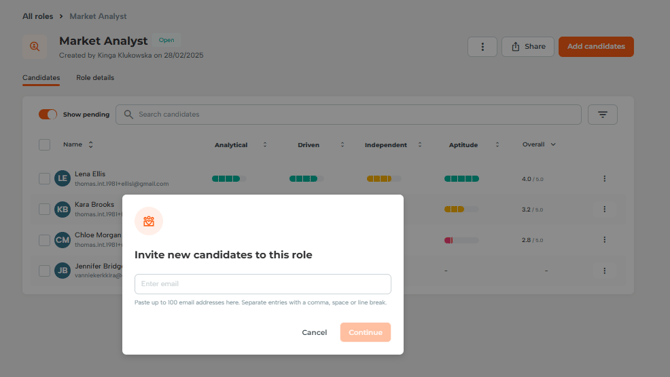The width and height of the screenshot is (670, 377).
Task: Focus the Enter email input field
Action: coord(263,284)
